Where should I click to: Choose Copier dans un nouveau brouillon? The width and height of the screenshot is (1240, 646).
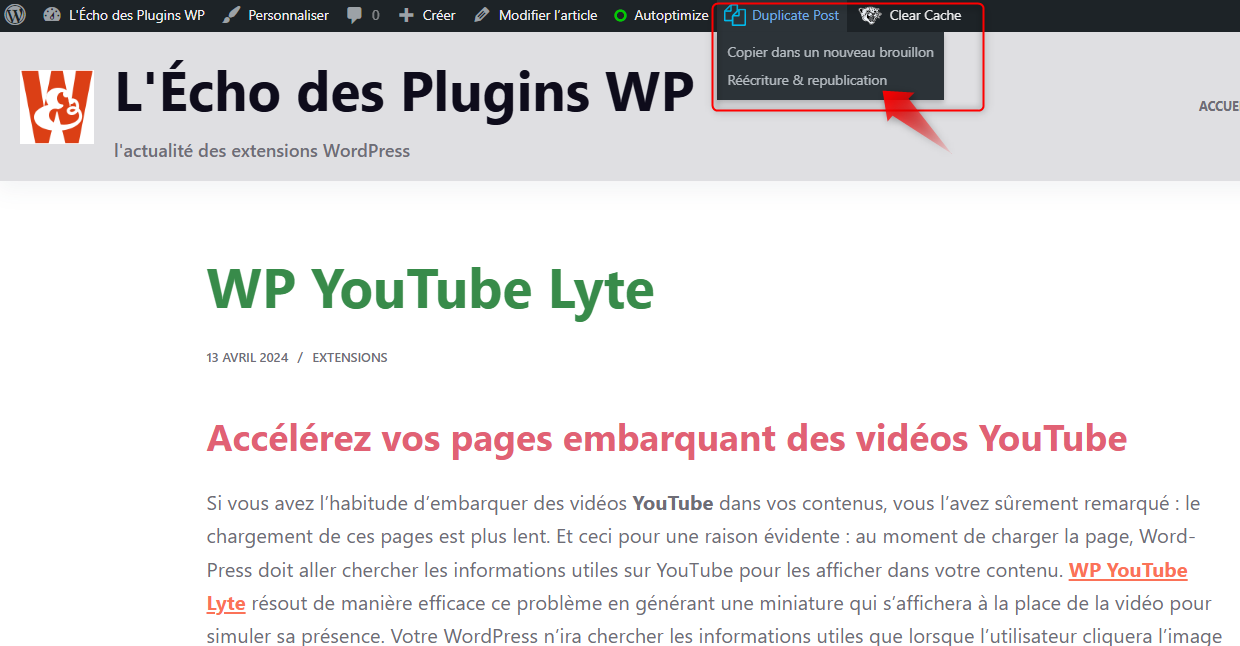coord(830,52)
